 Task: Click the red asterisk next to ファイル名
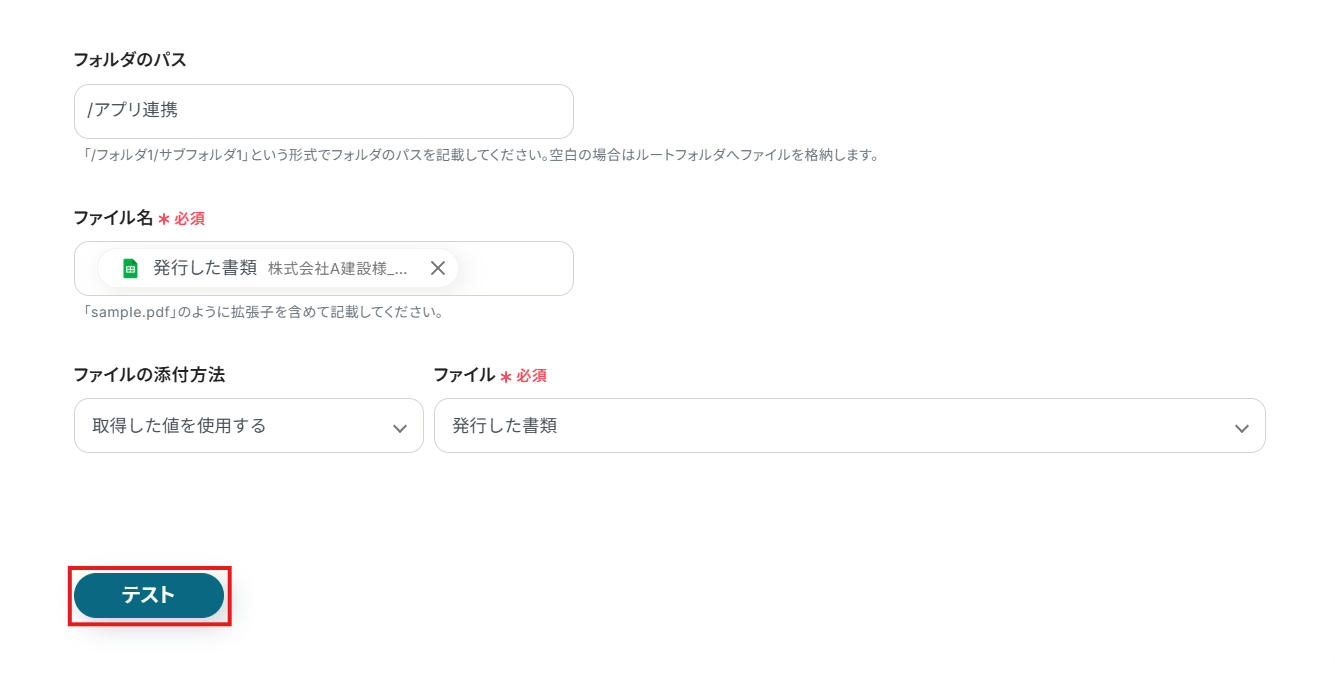pos(164,219)
